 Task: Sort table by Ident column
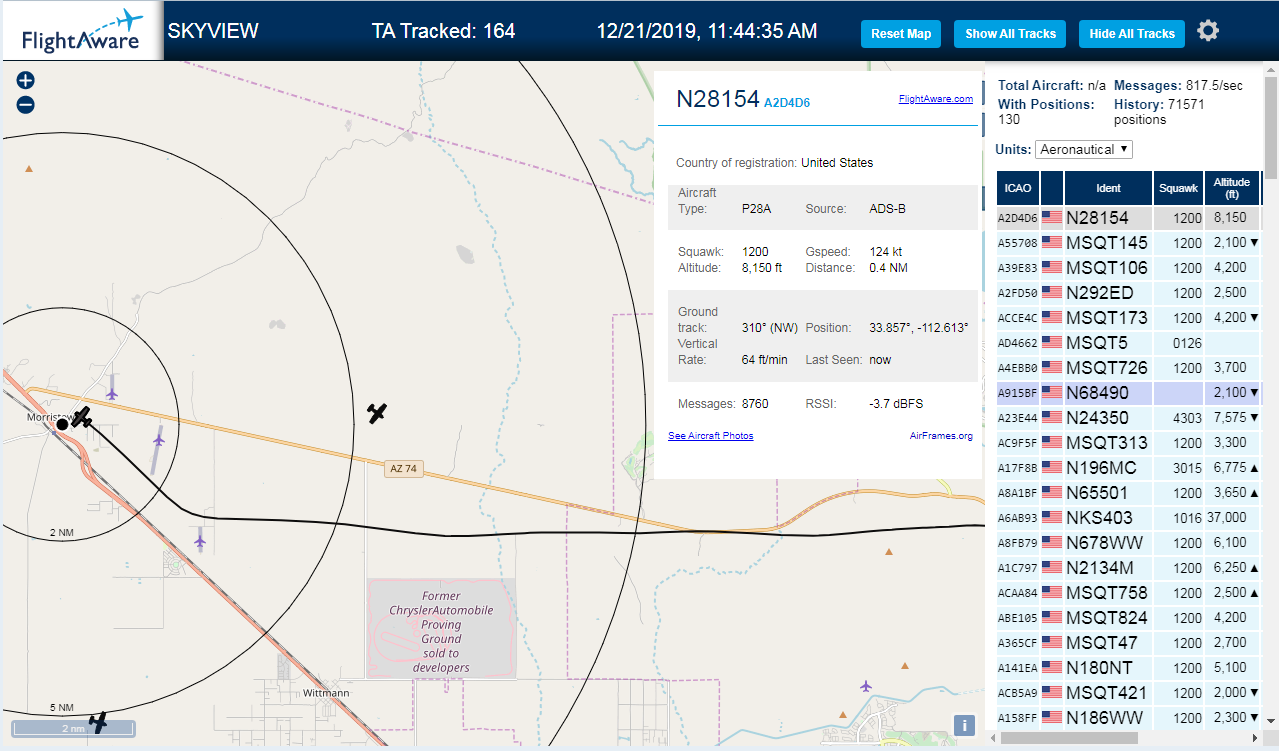1109,188
